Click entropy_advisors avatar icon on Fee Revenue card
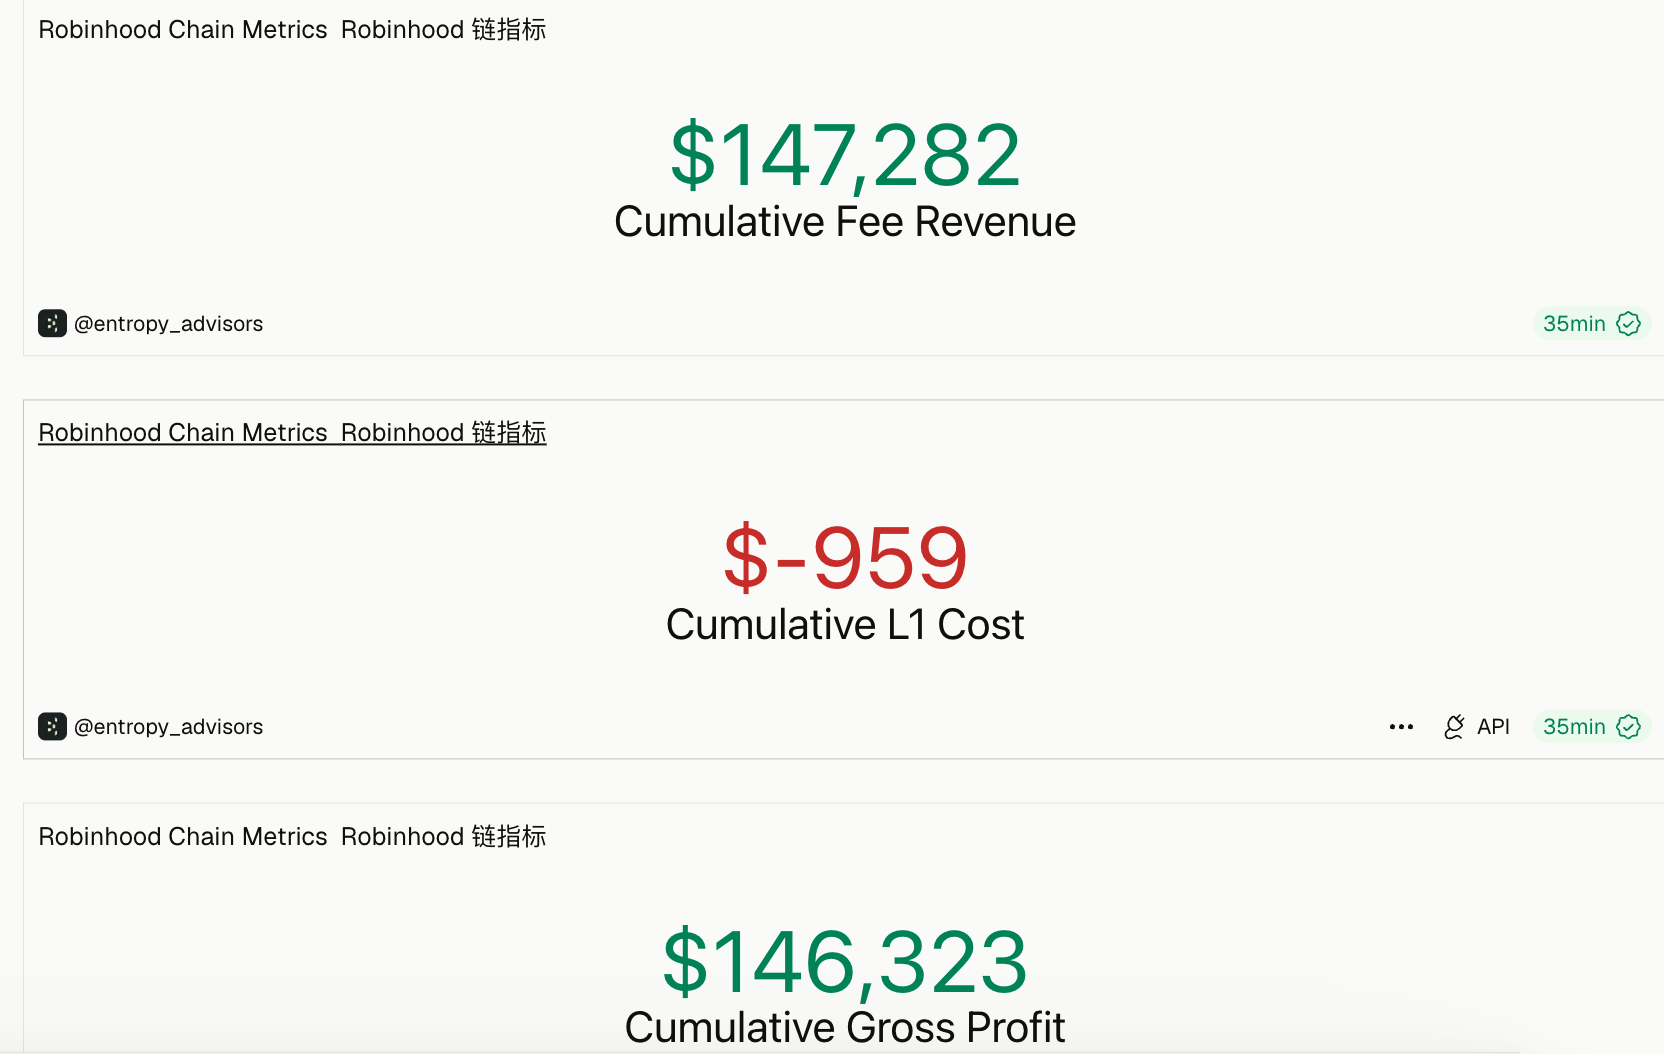This screenshot has height=1054, width=1664. pos(52,323)
